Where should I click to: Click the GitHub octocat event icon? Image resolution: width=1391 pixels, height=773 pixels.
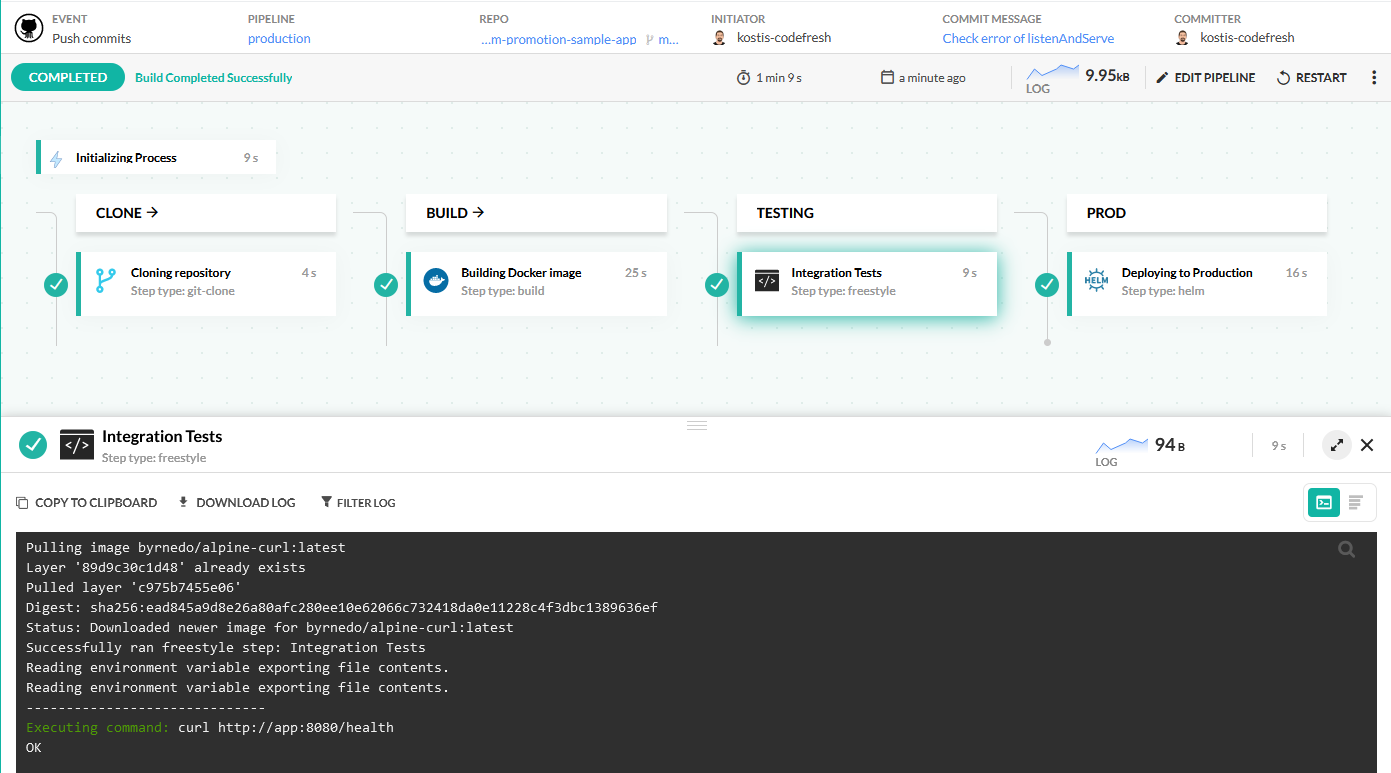tap(29, 28)
